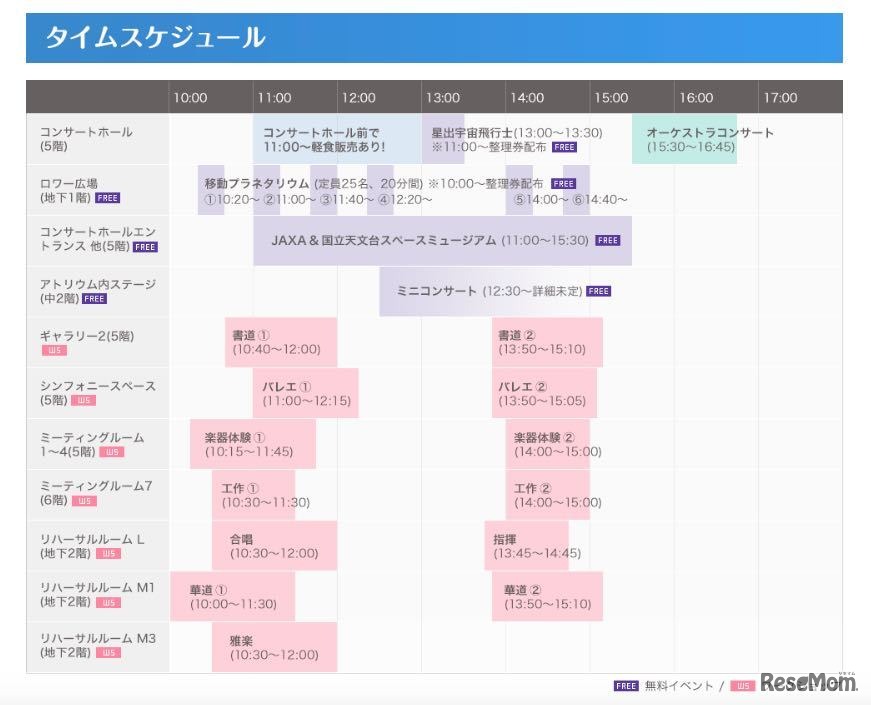
Task: Click the FREE badge beside ロワー広場 row label
Action: (107, 198)
